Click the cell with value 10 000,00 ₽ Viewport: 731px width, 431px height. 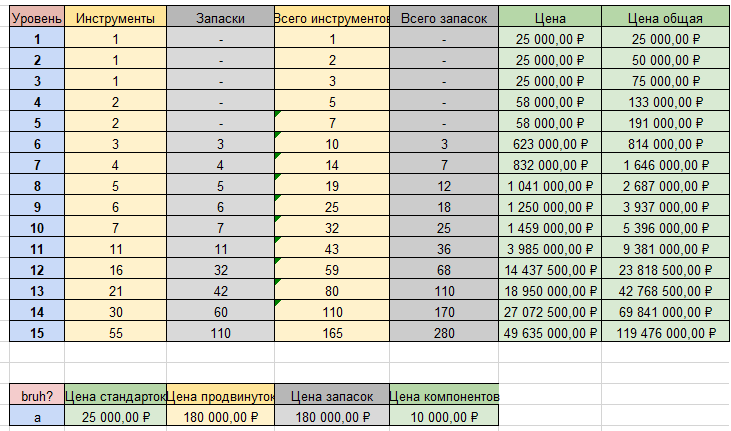444,416
